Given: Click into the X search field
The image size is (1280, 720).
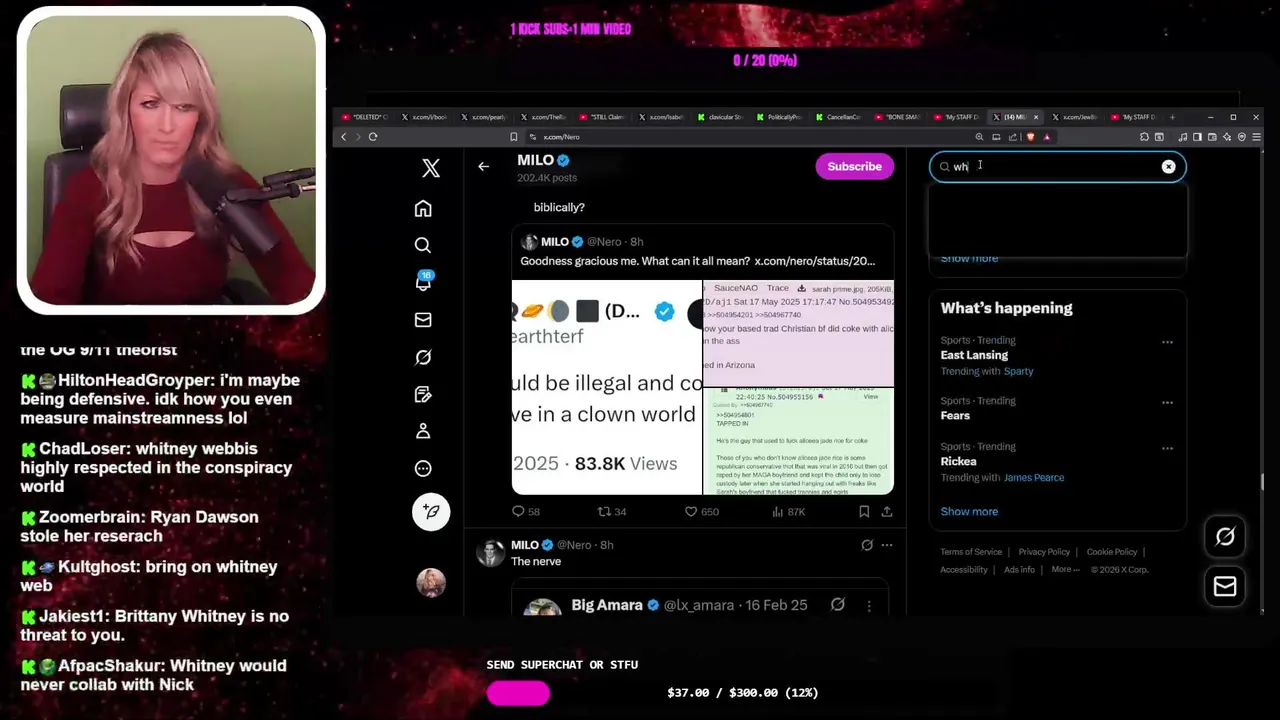Looking at the screenshot, I should coord(1057,167).
